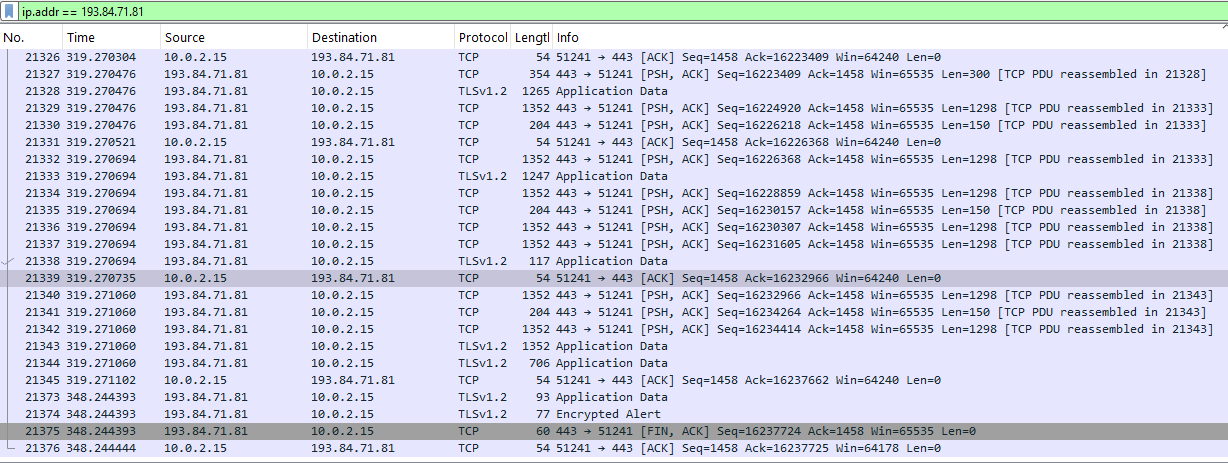This screenshot has width=1228, height=463.
Task: Select final packet 21376 Win=64178
Action: [x=614, y=448]
